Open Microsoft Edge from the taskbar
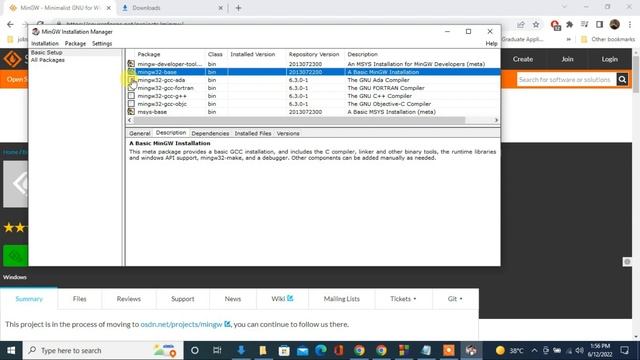This screenshot has width=640, height=360. click(x=321, y=350)
